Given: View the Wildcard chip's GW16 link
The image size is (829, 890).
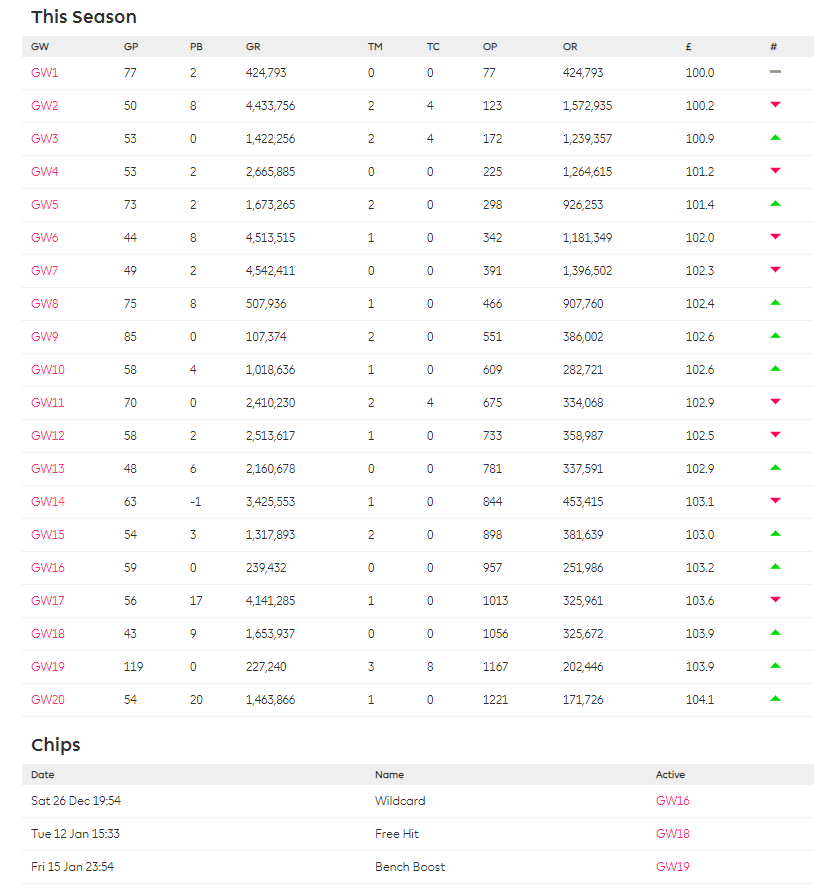Looking at the screenshot, I should pos(672,800).
